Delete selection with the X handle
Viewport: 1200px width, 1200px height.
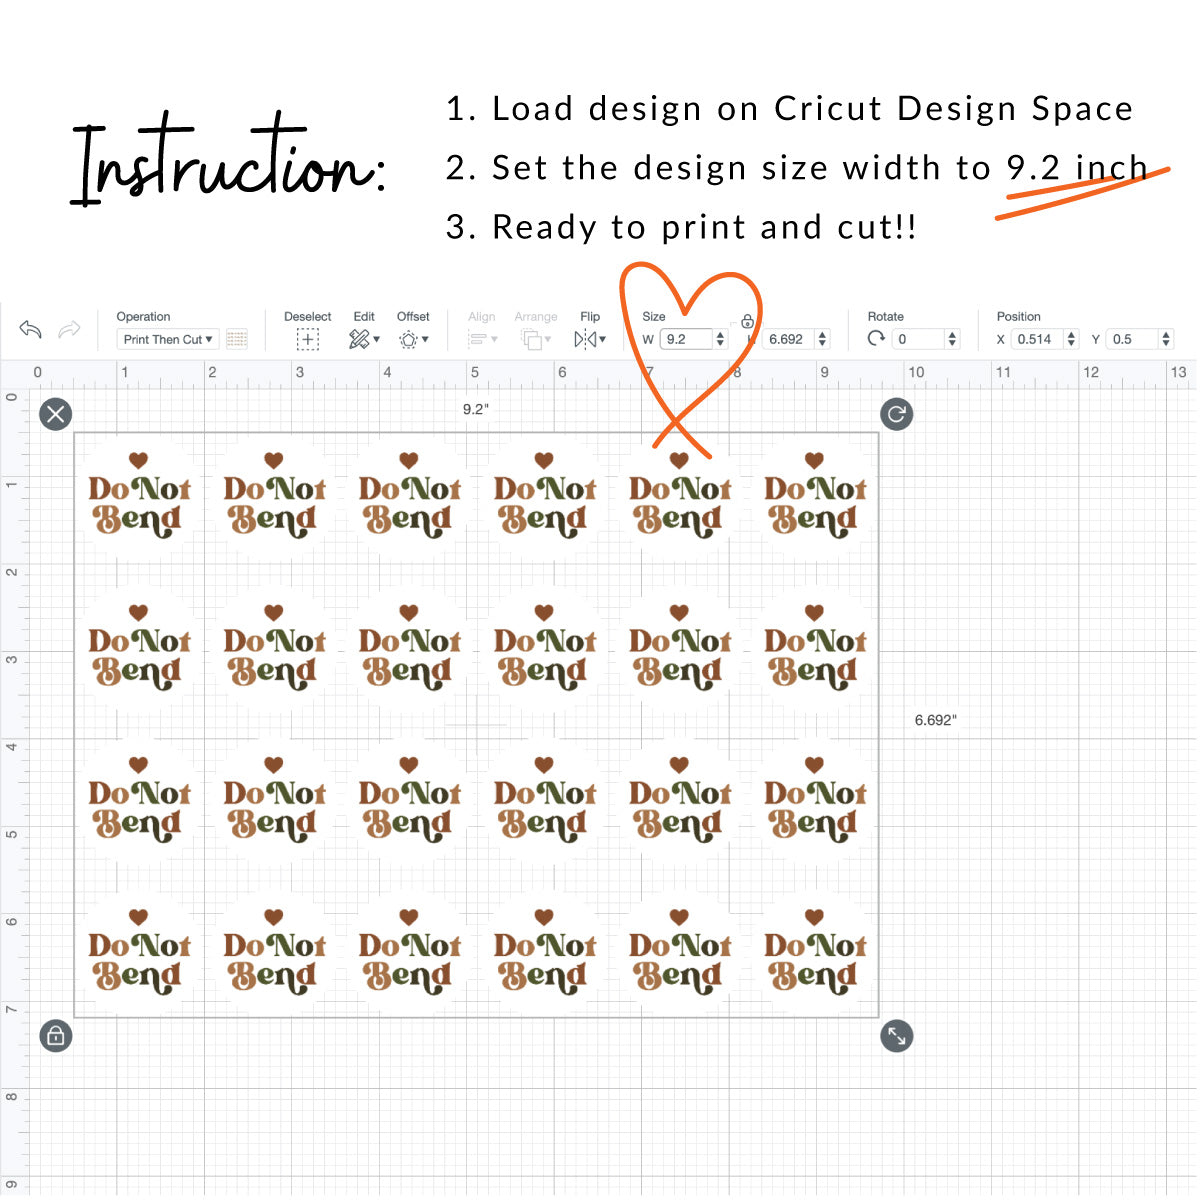[x=56, y=414]
